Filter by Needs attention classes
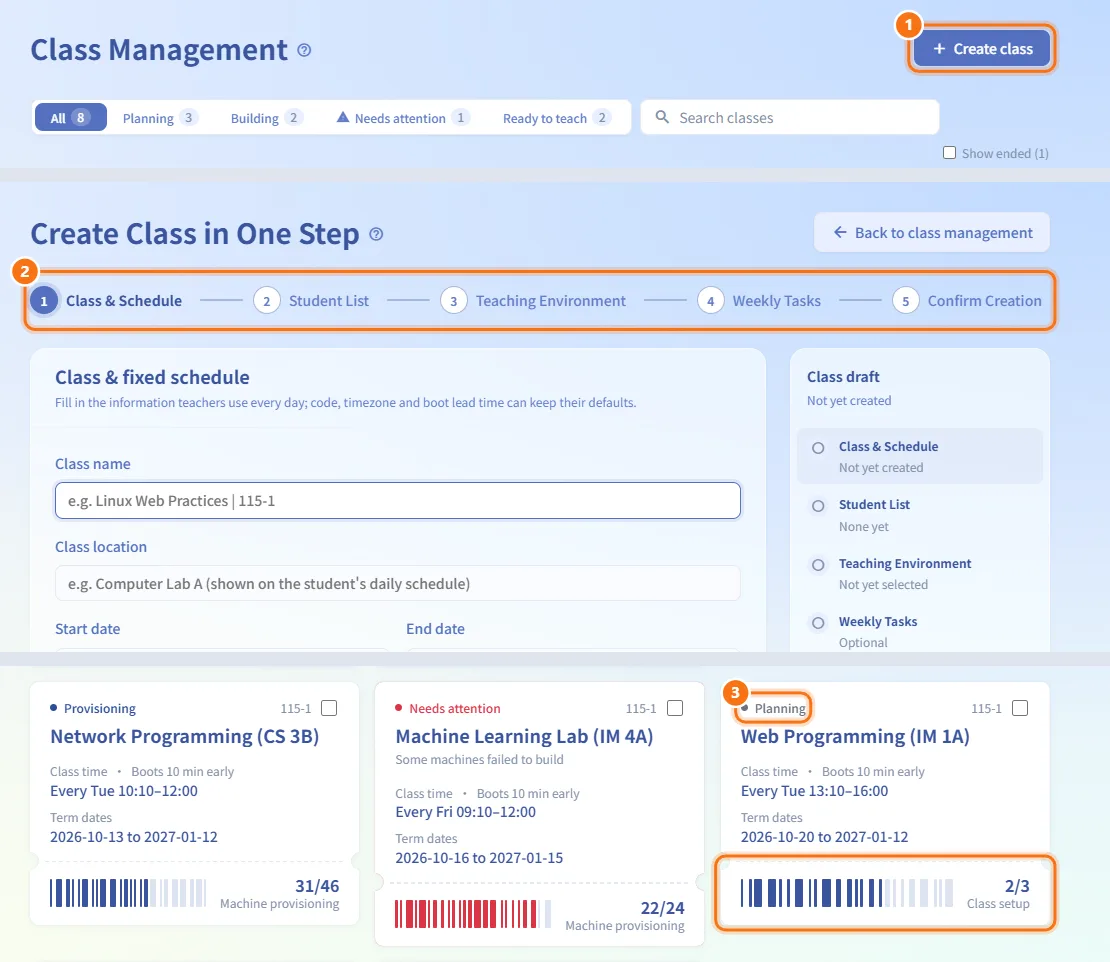This screenshot has height=962, width=1110. [402, 118]
